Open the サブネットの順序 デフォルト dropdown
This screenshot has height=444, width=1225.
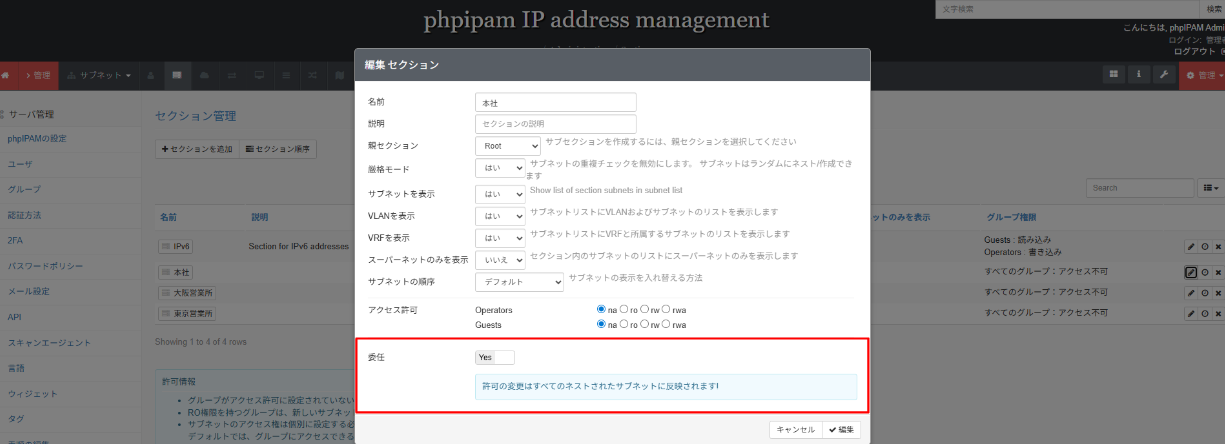click(520, 282)
